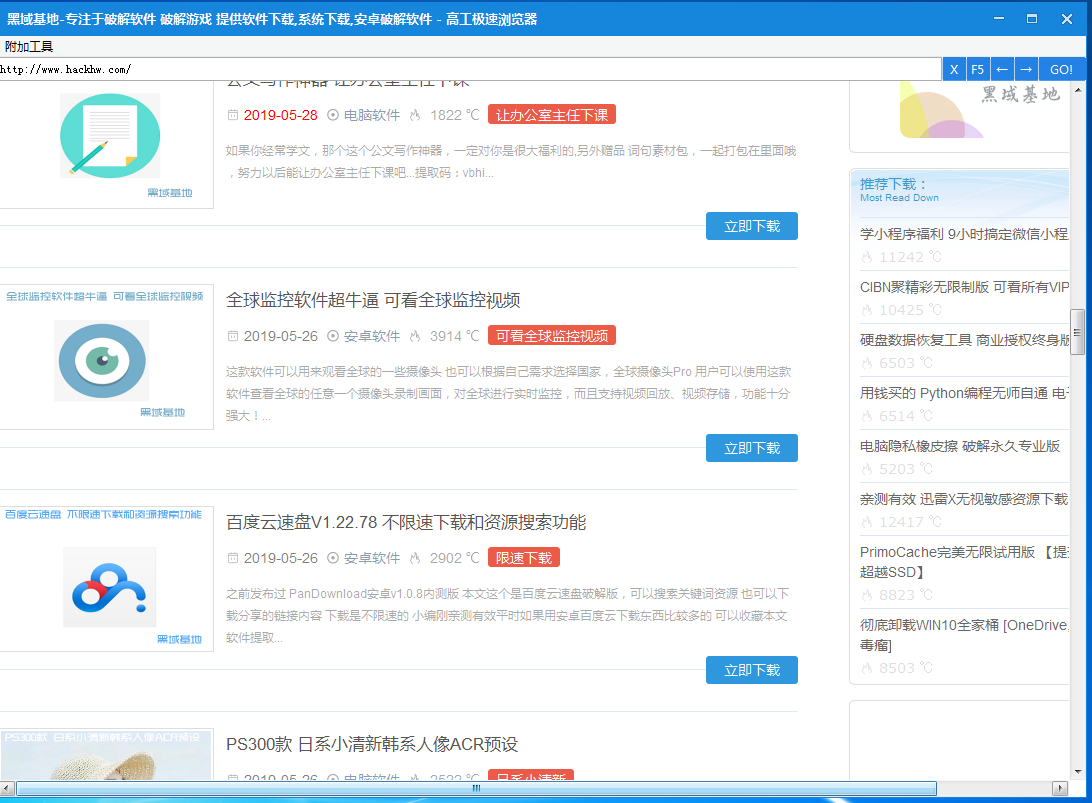Click the vertical scrollbar thumb
The height and width of the screenshot is (803, 1092).
point(1077,332)
